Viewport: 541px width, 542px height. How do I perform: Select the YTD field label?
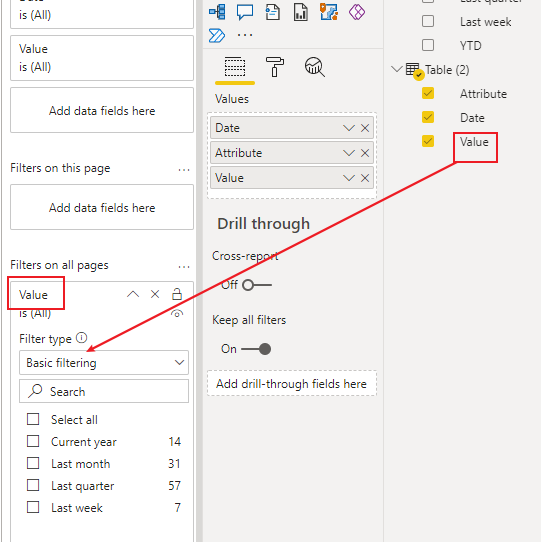click(x=470, y=46)
